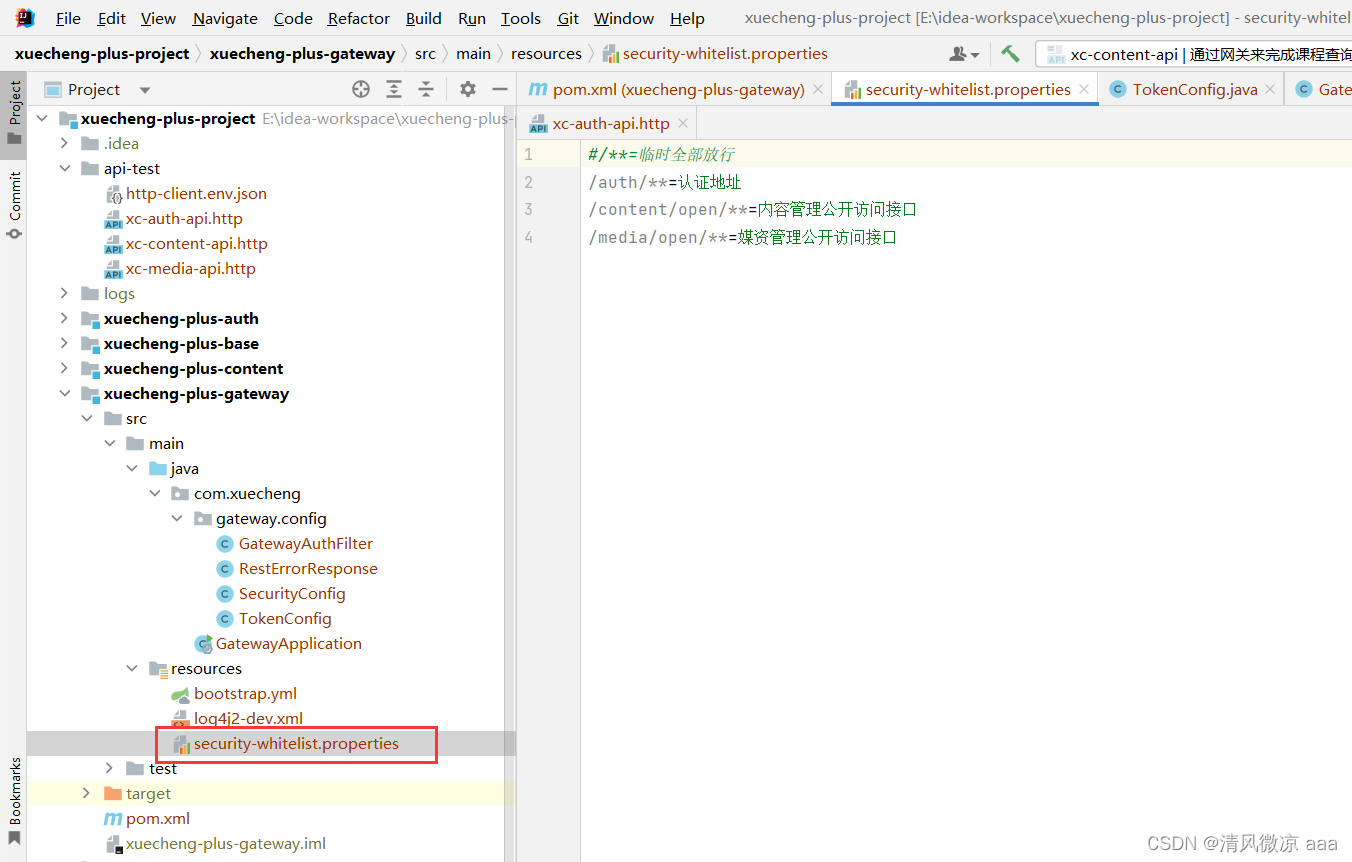Close the xc-auth-api.http editor tab

683,124
